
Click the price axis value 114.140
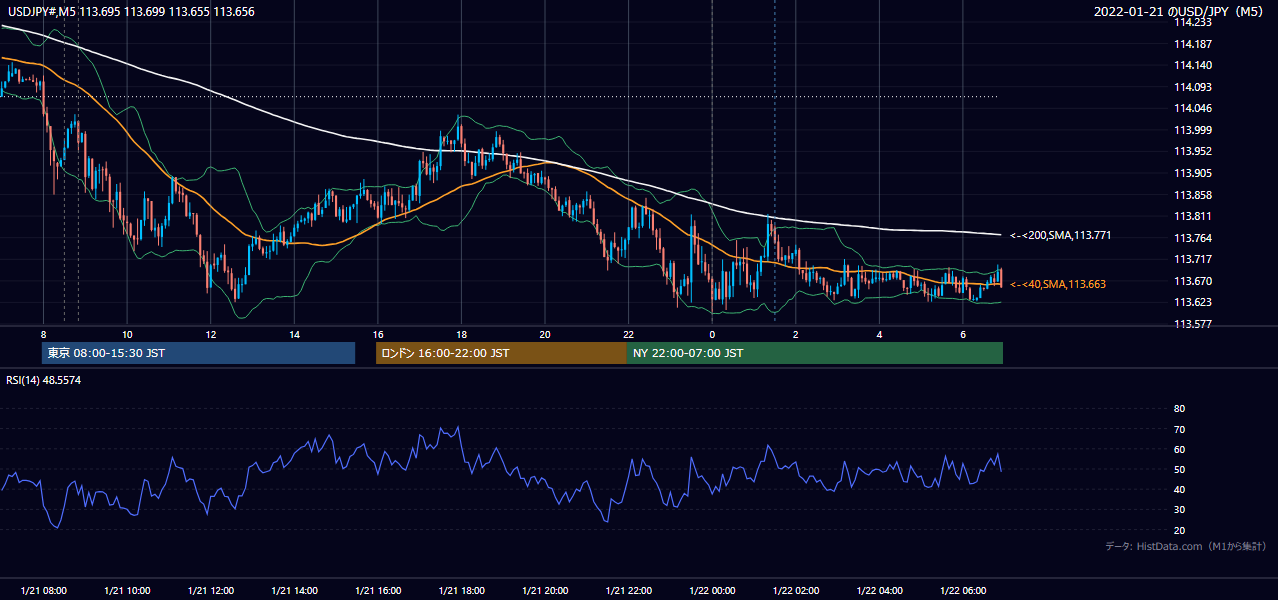click(1192, 65)
